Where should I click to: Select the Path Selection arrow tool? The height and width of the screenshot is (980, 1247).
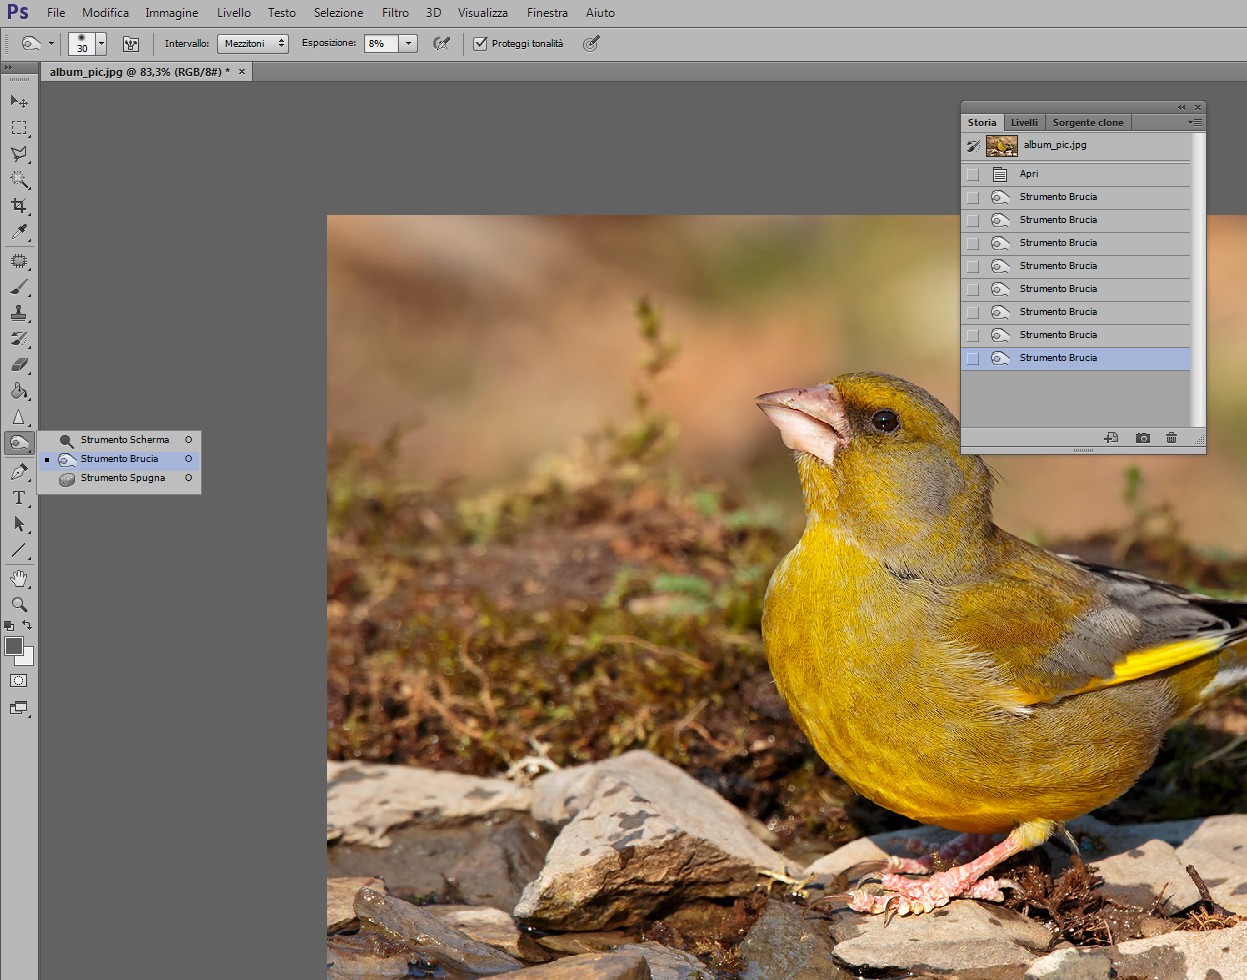coord(19,524)
